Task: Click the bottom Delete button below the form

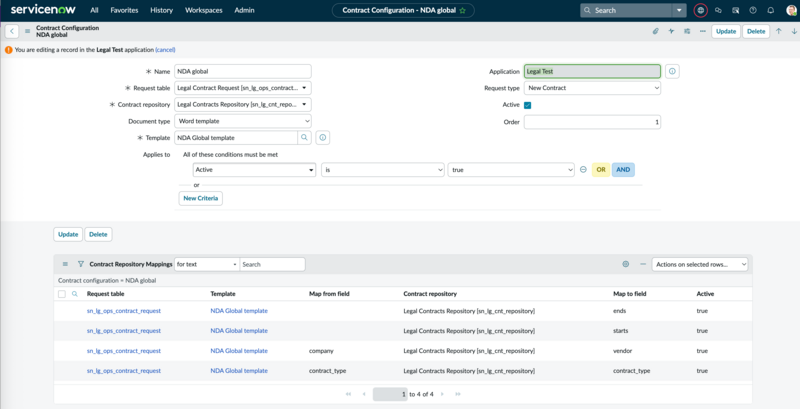Action: tap(98, 235)
